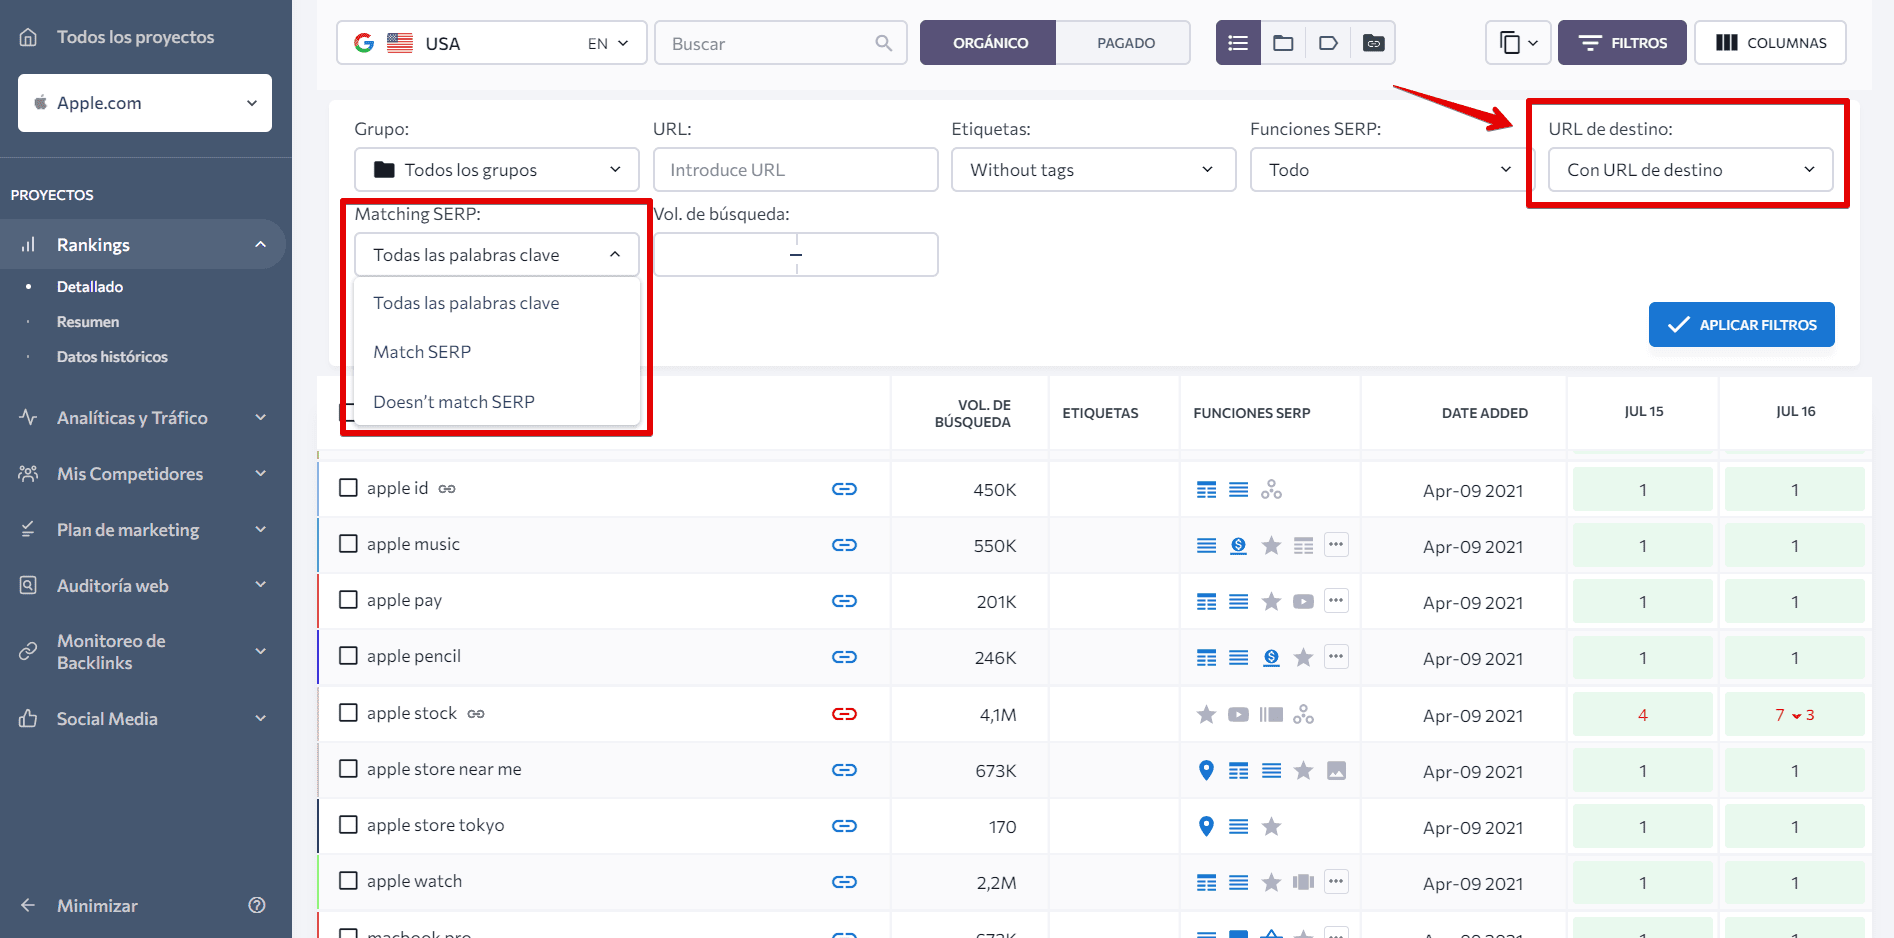Expand Mis Competidores section

pyautogui.click(x=143, y=474)
